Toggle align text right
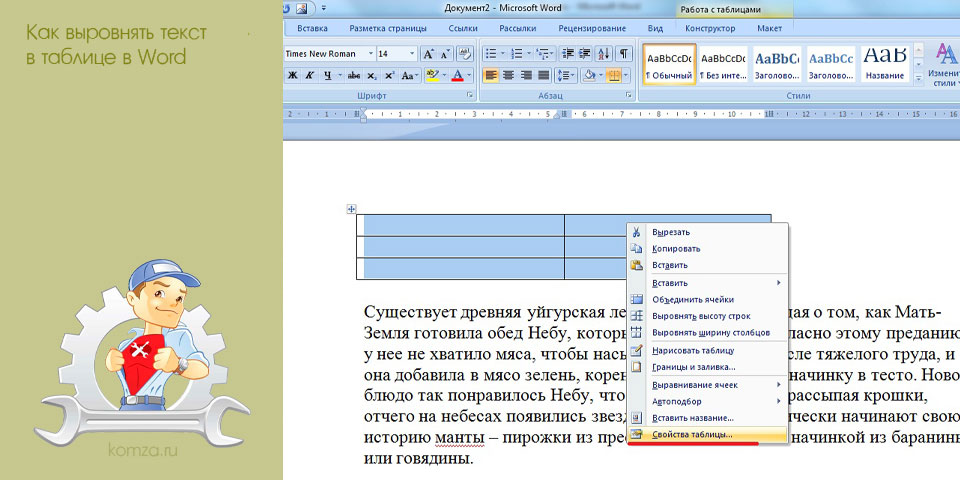This screenshot has height=480, width=960. point(526,76)
